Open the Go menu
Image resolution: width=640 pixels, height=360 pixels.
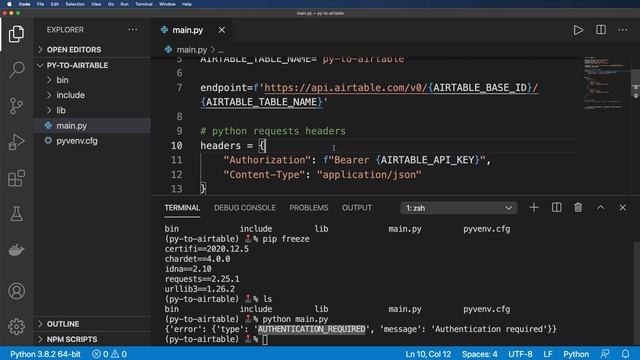[x=111, y=4]
